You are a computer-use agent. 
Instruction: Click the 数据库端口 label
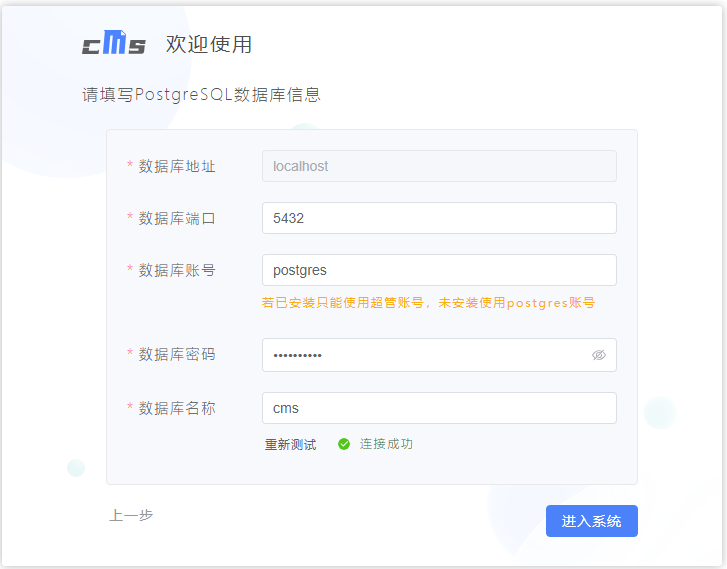[x=177, y=218]
